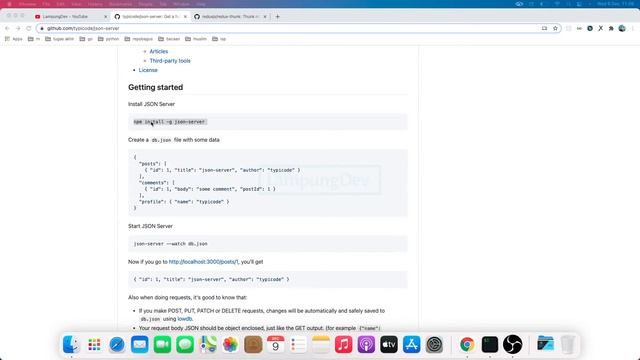640x360 pixels.
Task: Open Launchpad from the Dock
Action: 94,344
